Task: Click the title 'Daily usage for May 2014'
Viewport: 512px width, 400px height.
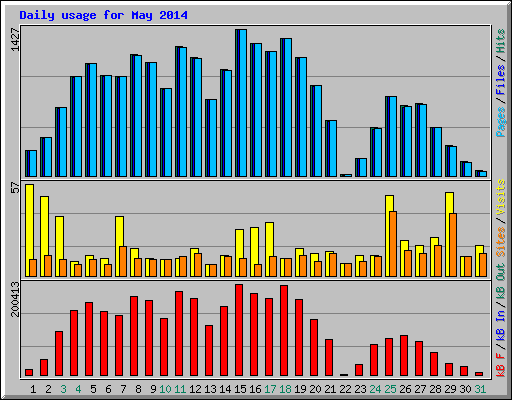Action: 103,15
